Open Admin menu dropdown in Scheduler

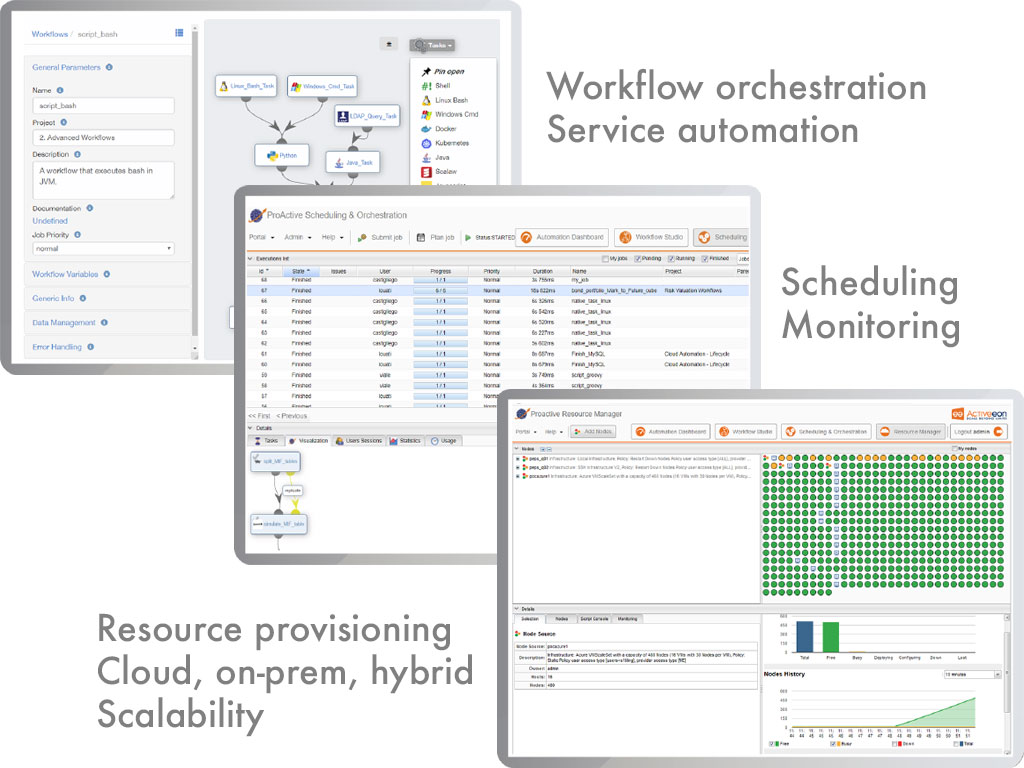[x=298, y=237]
